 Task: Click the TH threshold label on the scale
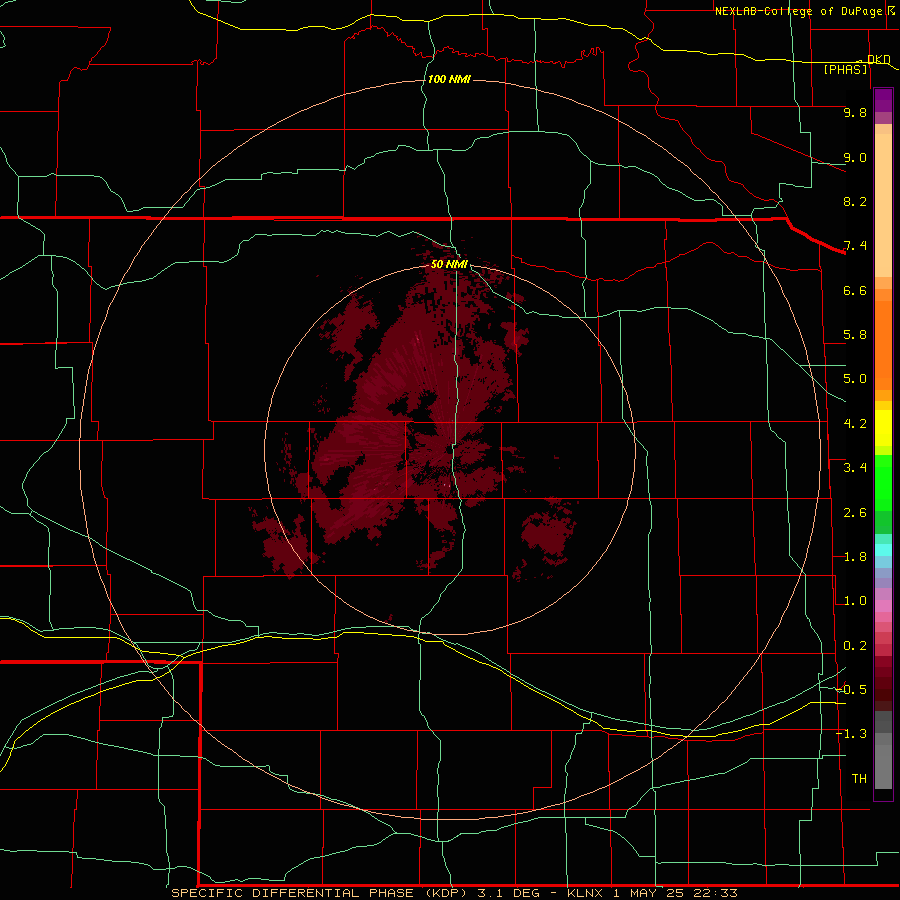click(x=859, y=779)
